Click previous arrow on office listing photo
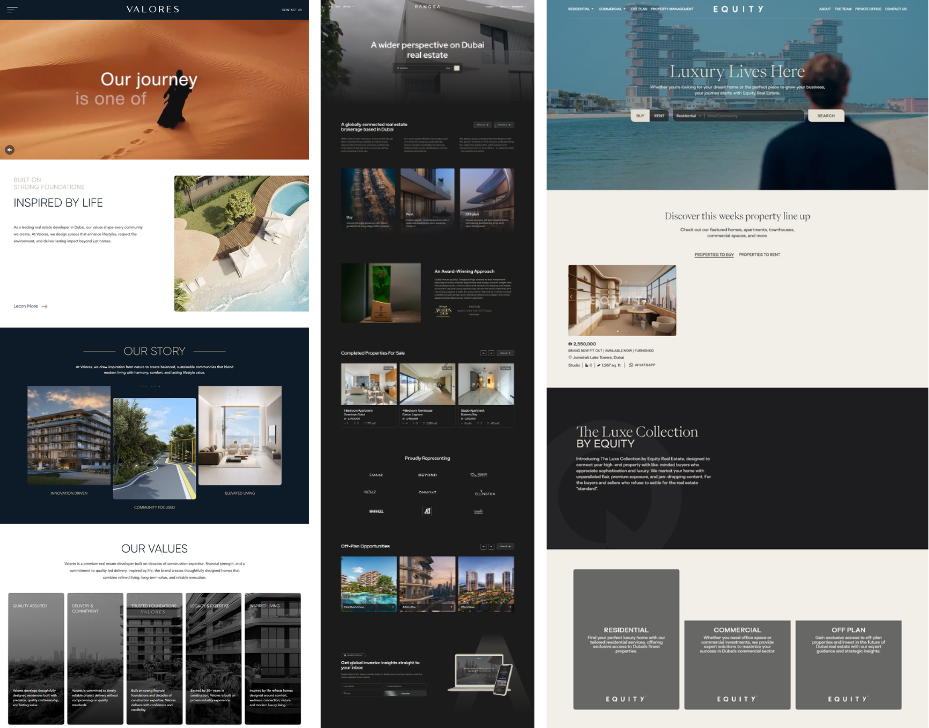Viewport: 929px width, 728px height. tap(572, 297)
